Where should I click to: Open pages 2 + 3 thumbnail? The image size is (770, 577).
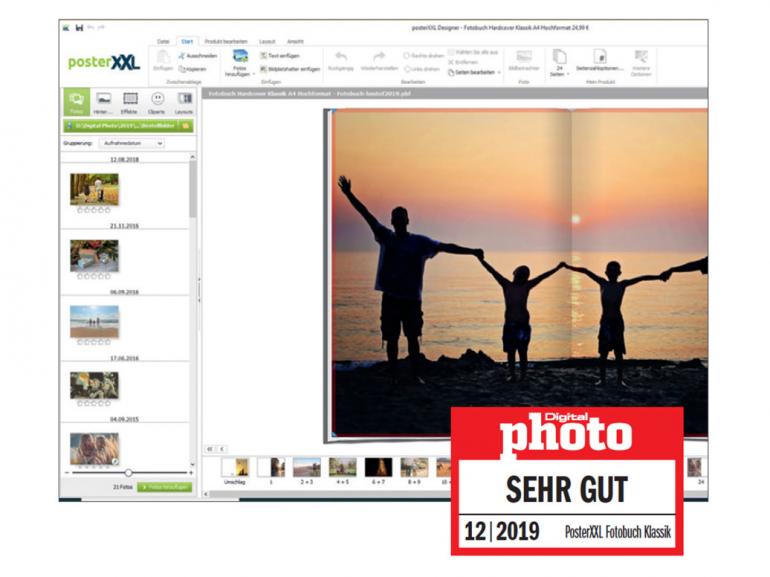[x=307, y=467]
